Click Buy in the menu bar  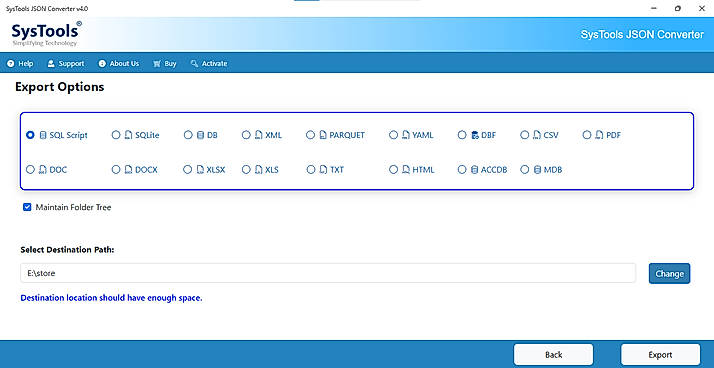pos(165,64)
